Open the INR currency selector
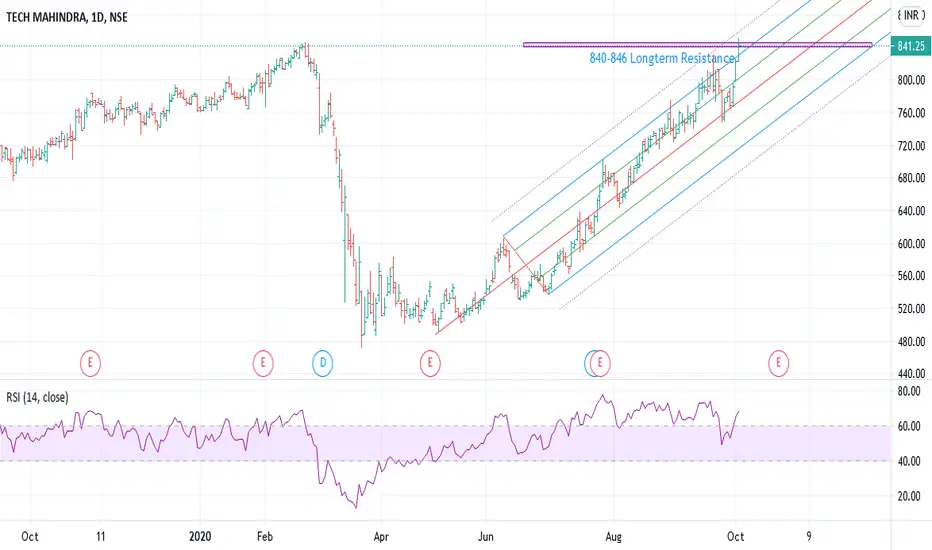This screenshot has width=932, height=550. pos(911,15)
